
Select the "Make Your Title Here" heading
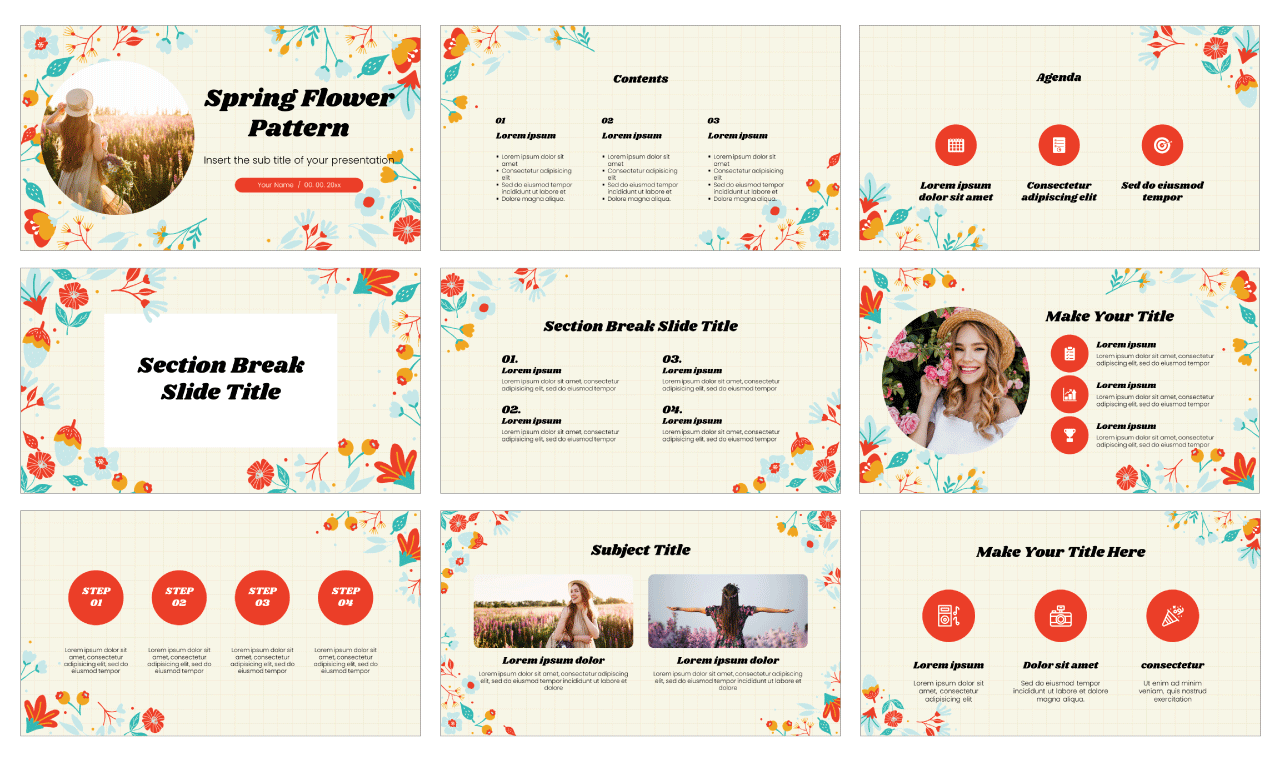[1060, 552]
